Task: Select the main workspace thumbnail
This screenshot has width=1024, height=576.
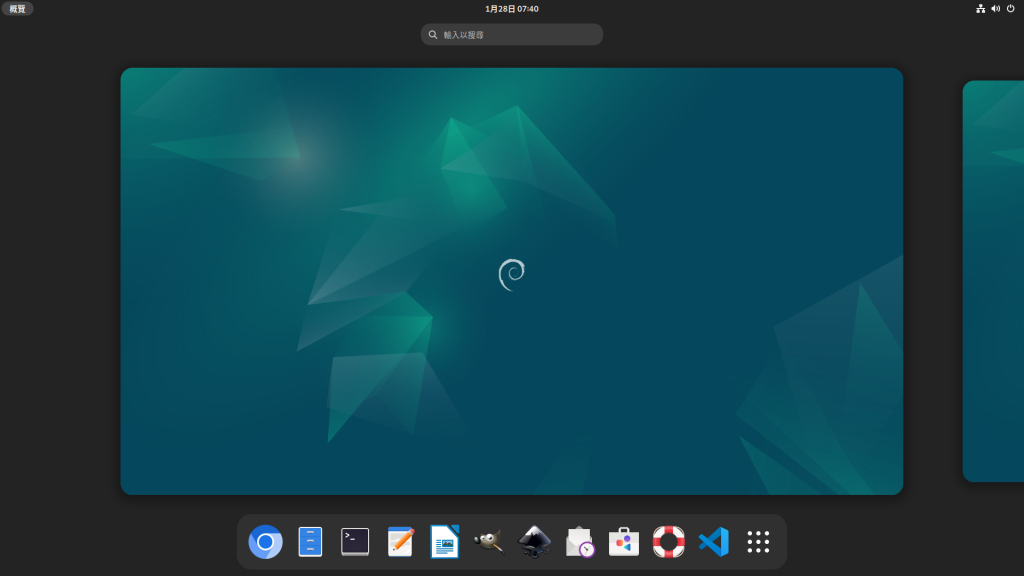Action: (512, 281)
